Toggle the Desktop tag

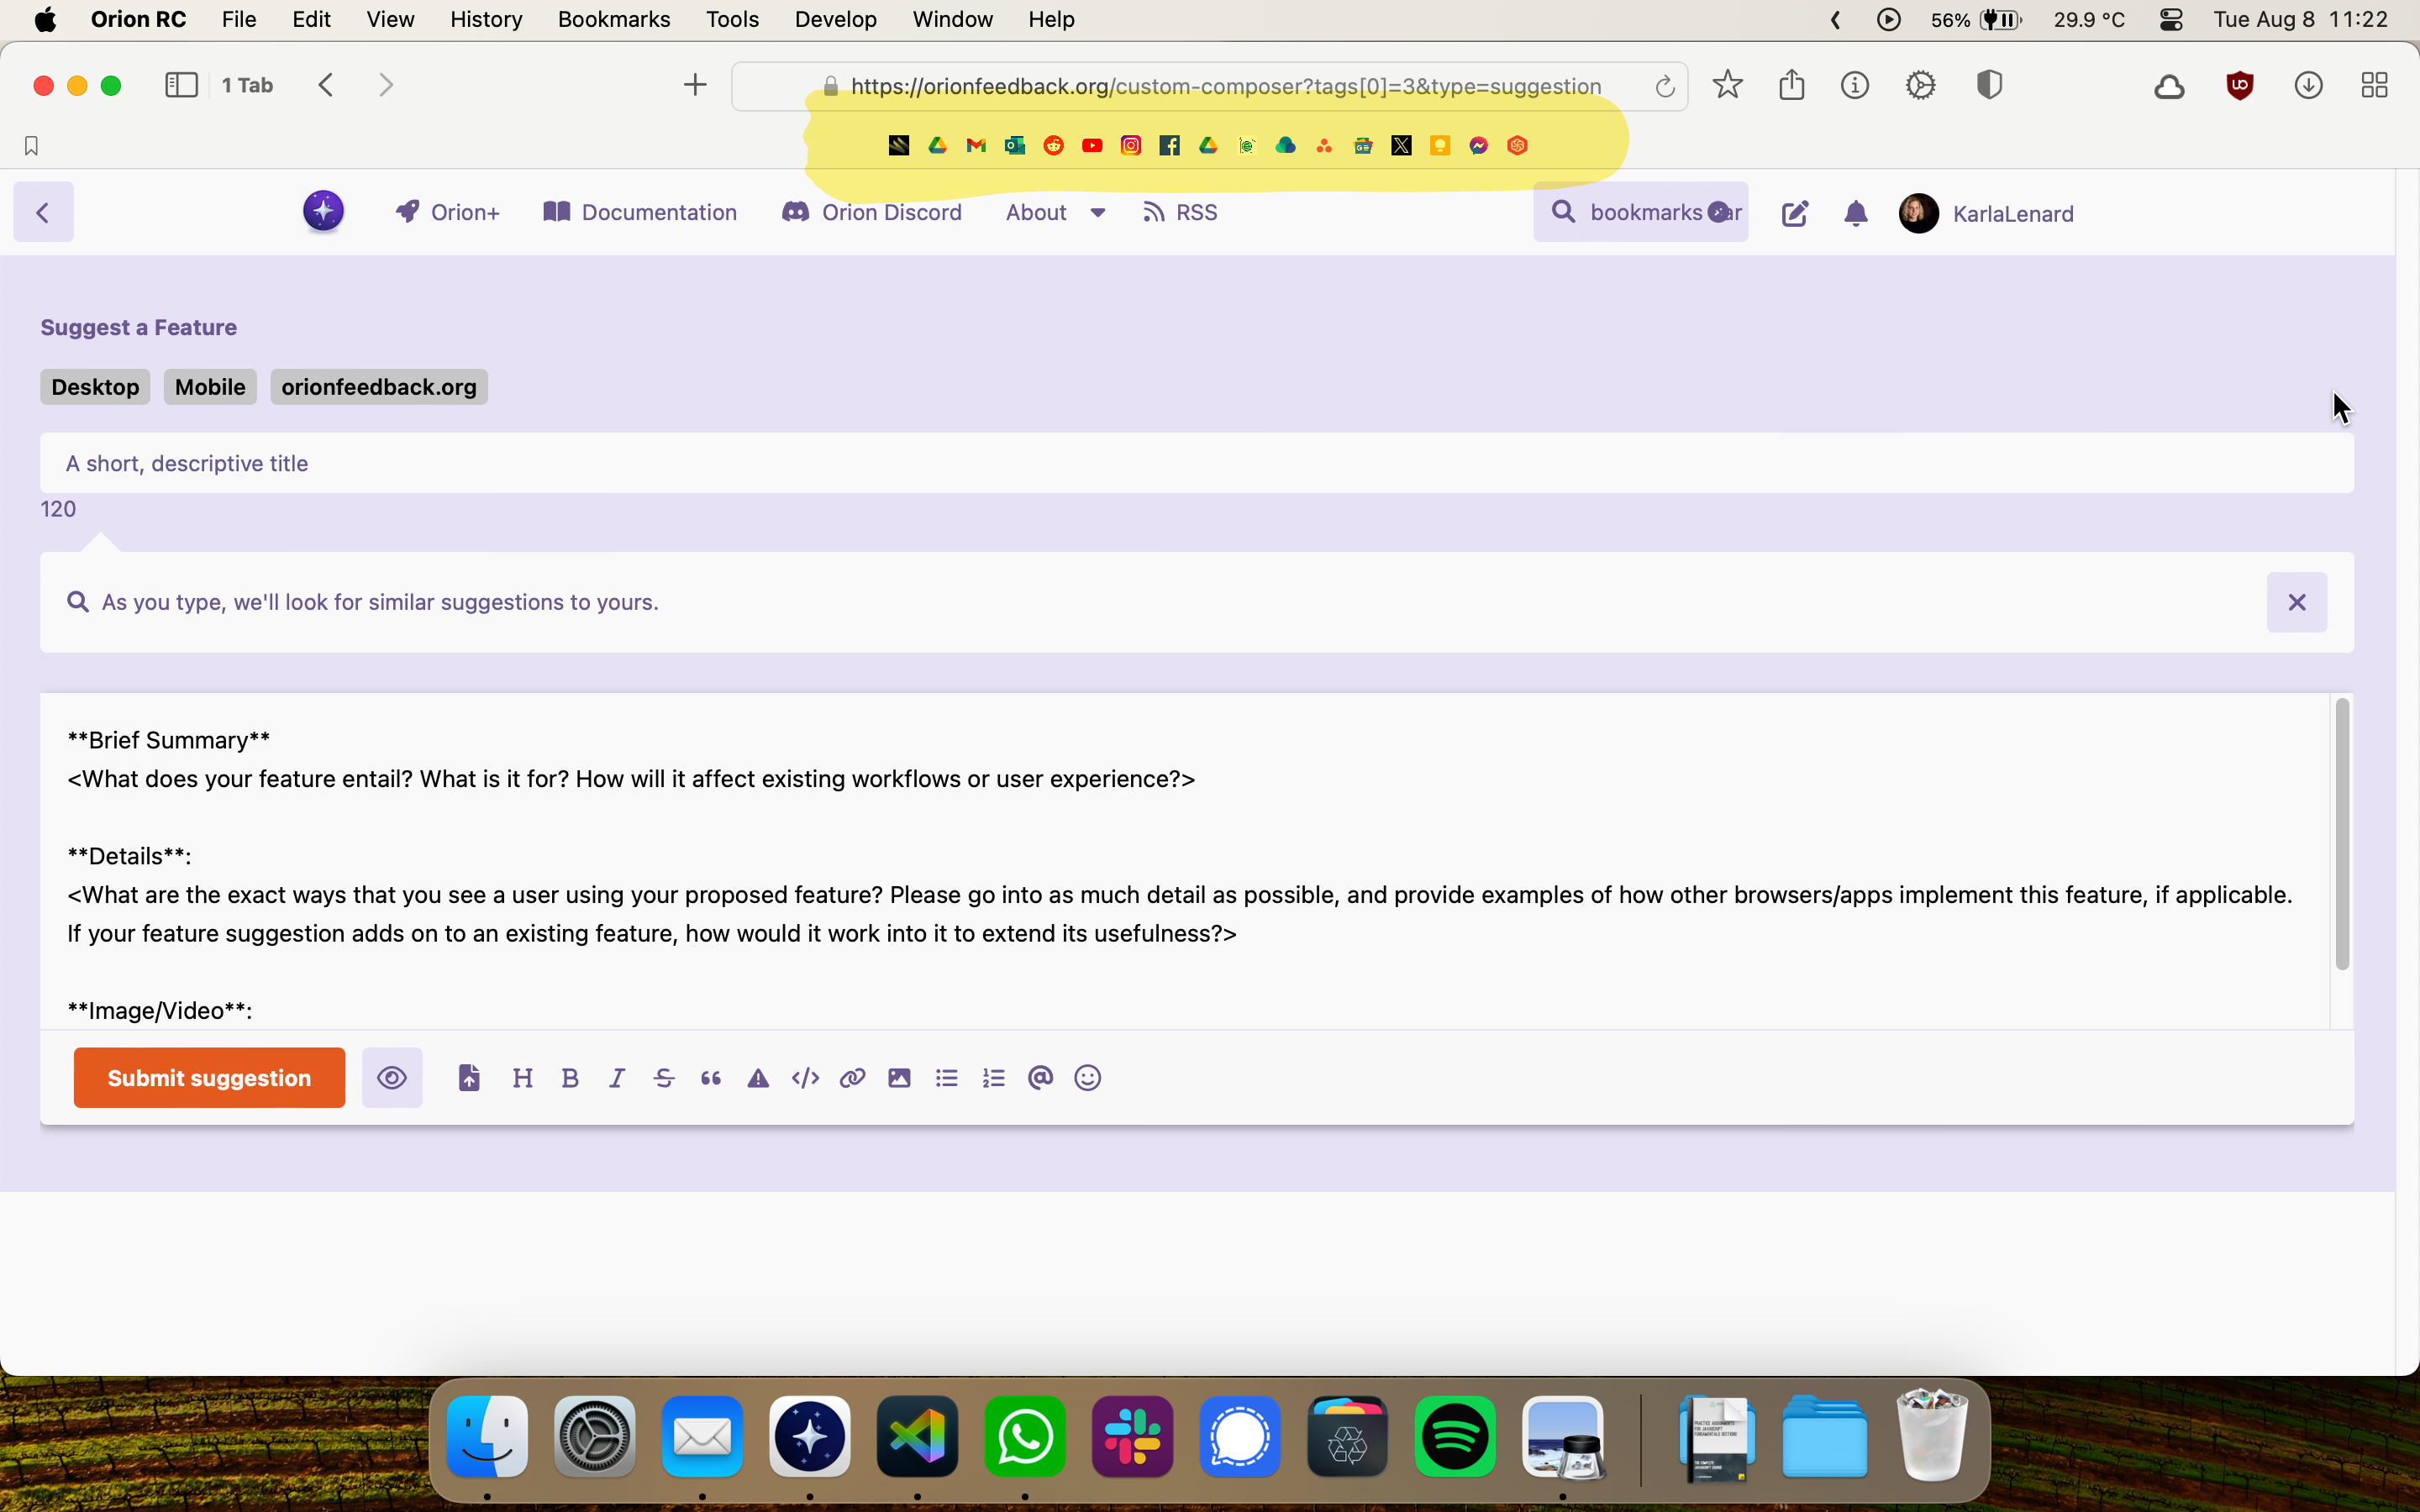tap(95, 387)
